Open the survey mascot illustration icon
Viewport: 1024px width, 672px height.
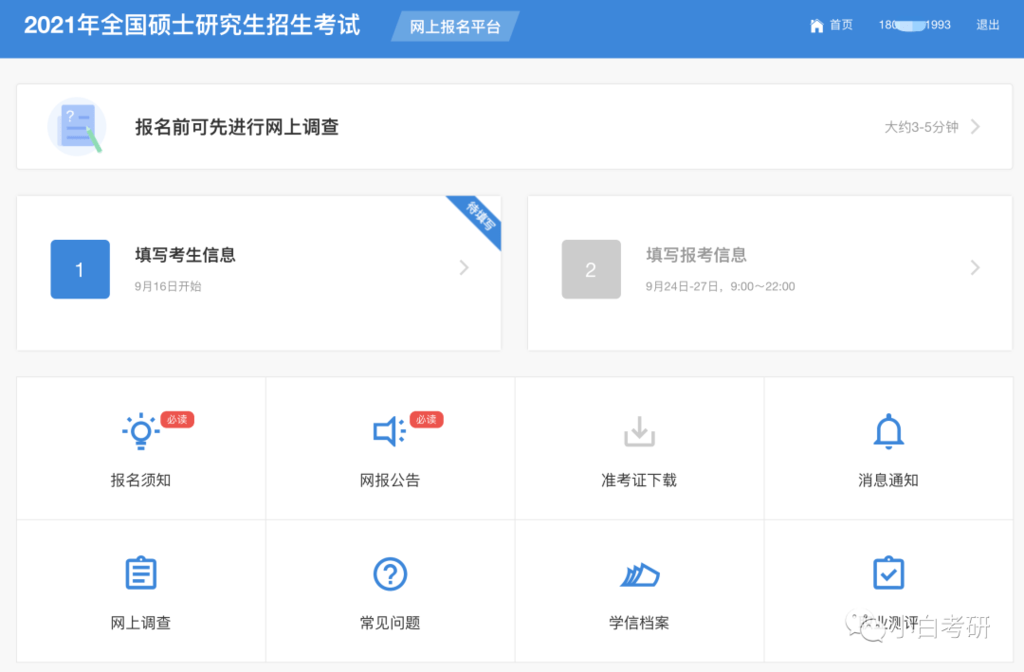77,127
